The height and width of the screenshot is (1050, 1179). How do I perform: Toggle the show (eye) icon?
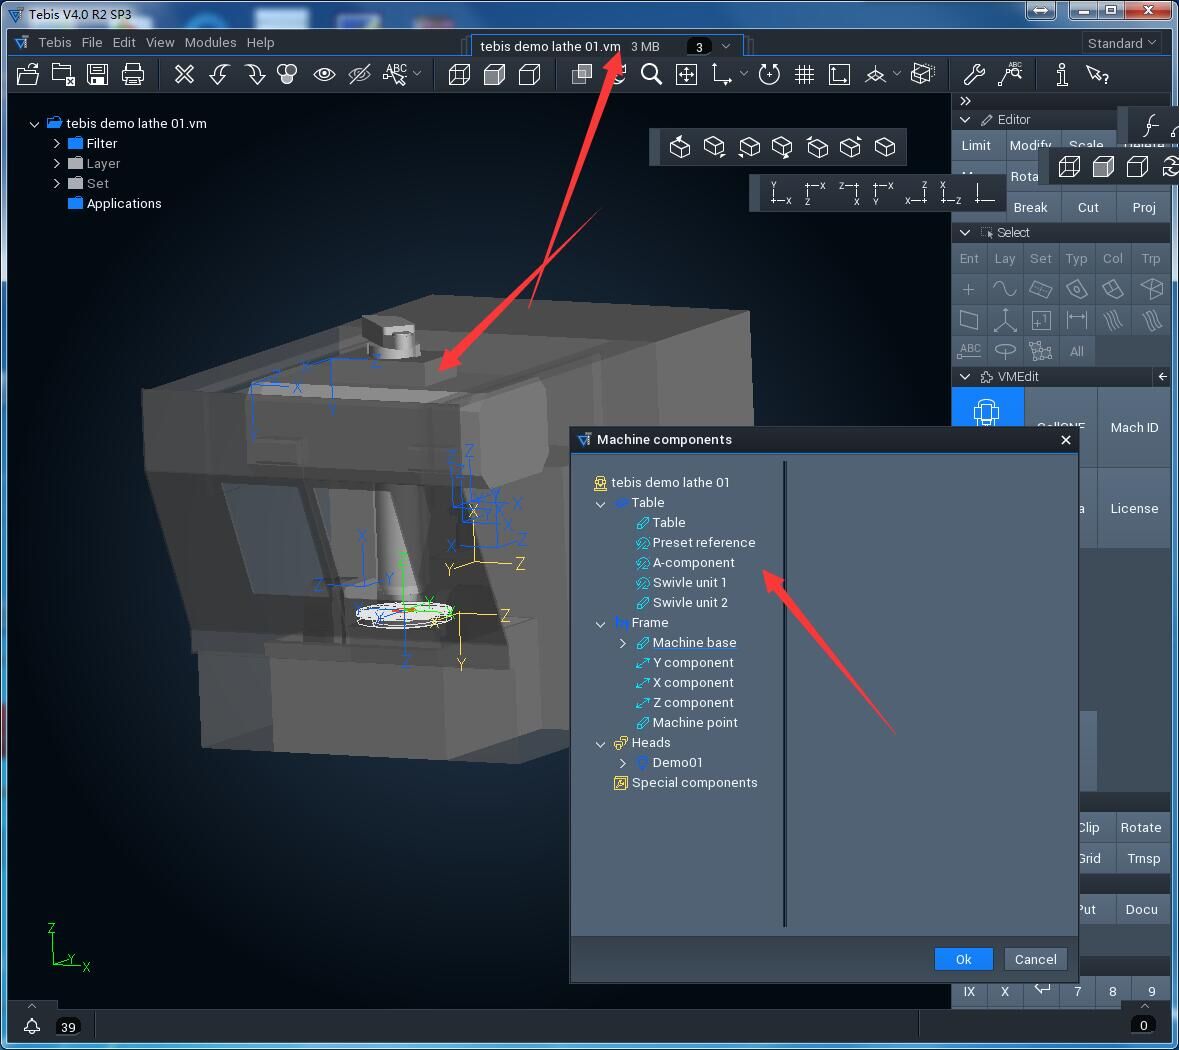[x=324, y=74]
